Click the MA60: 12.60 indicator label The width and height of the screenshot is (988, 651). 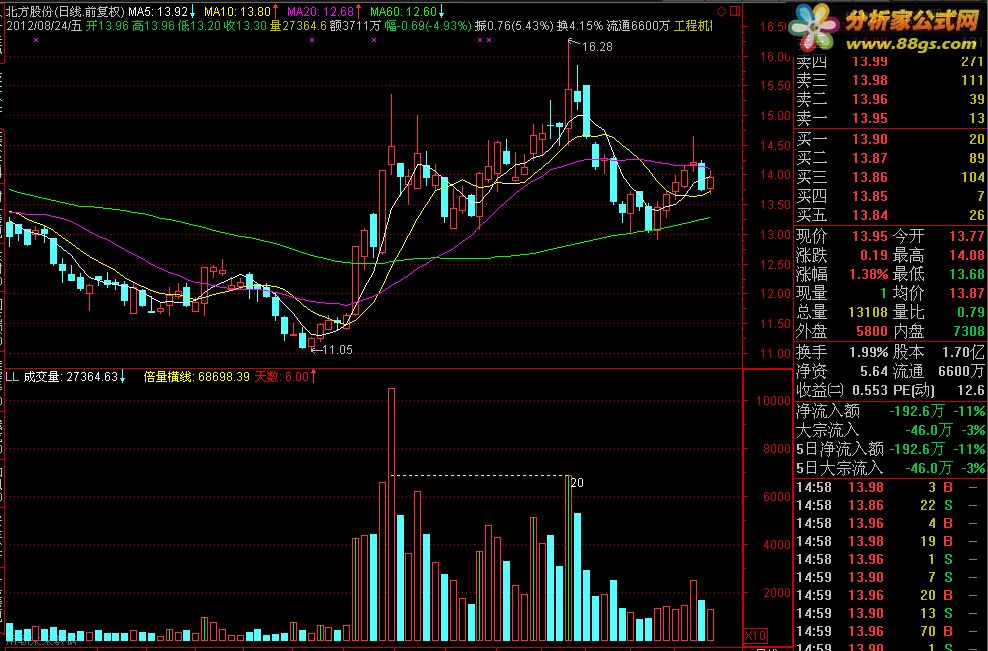(403, 11)
